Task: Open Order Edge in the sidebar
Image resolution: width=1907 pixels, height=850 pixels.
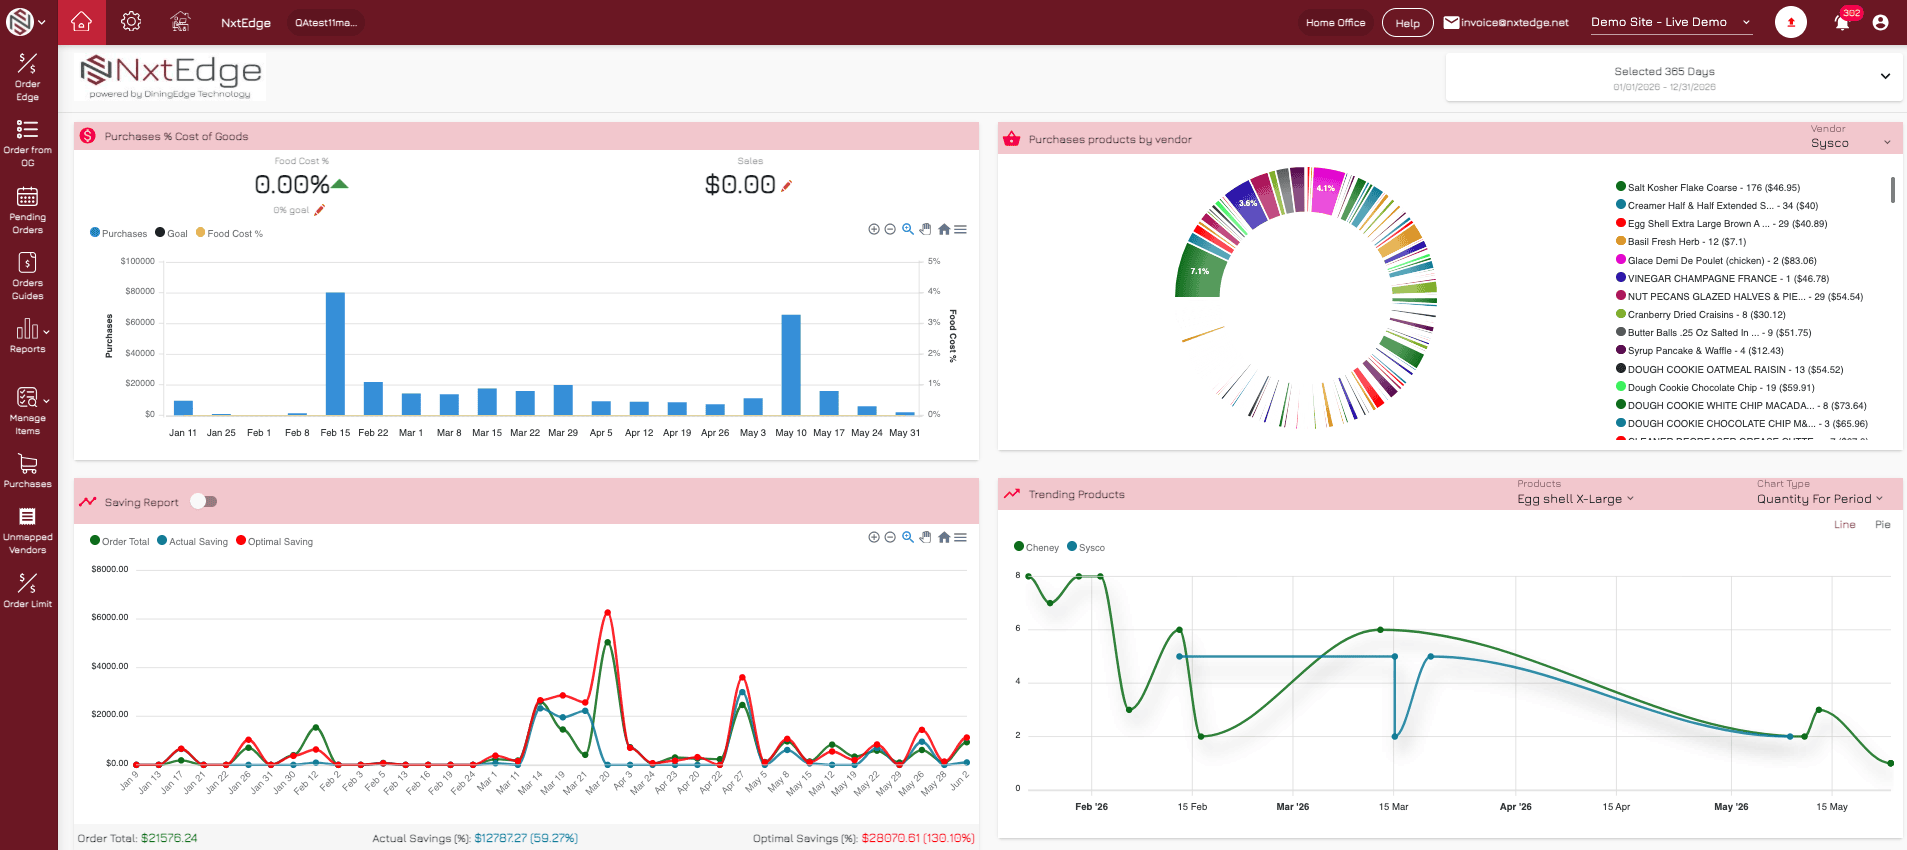Action: click(x=28, y=77)
